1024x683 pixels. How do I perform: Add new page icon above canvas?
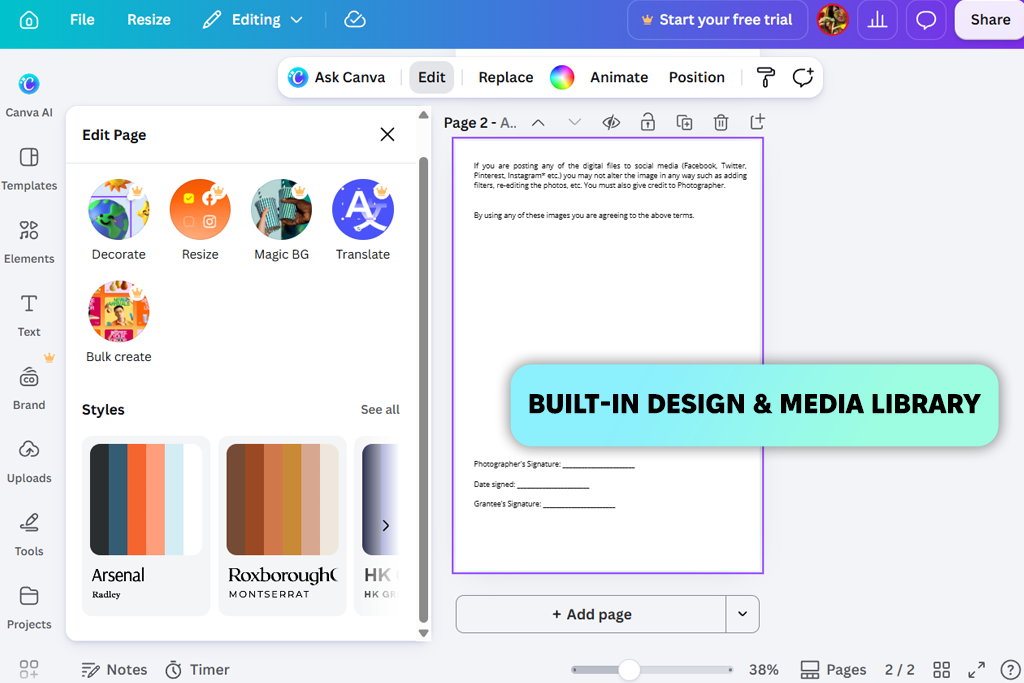[x=758, y=122]
